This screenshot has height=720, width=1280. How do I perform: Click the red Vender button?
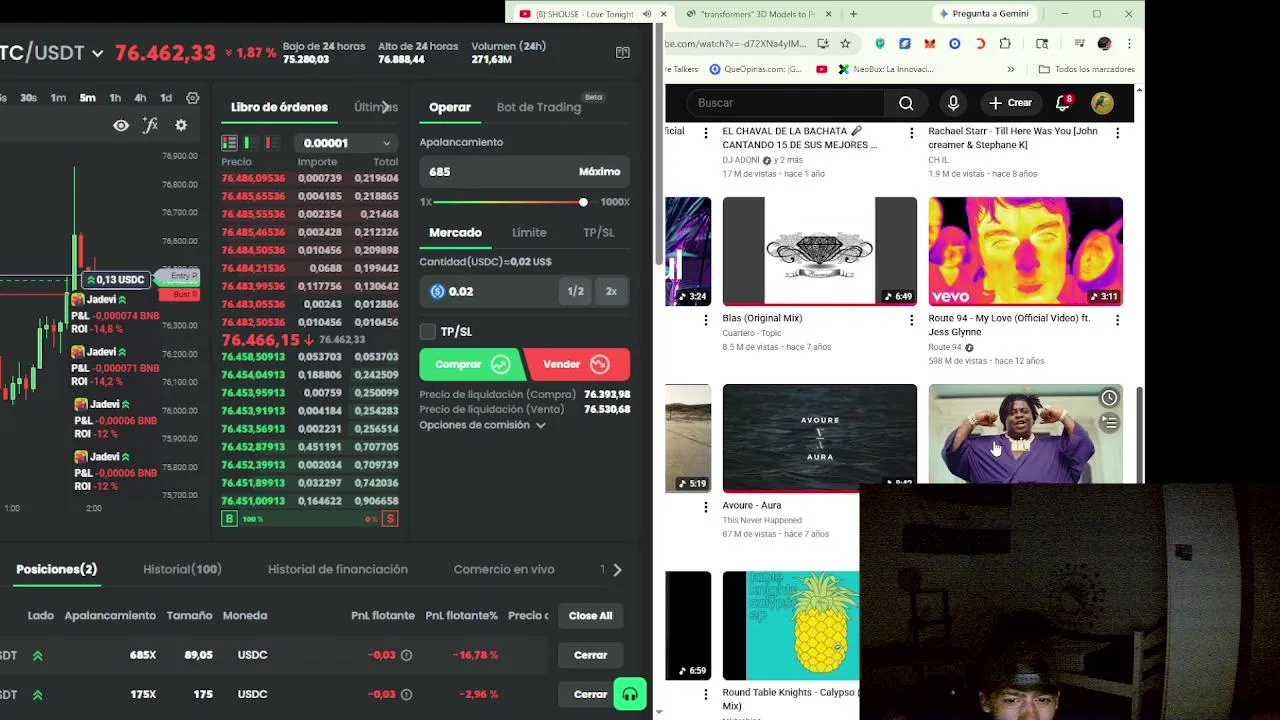point(577,365)
